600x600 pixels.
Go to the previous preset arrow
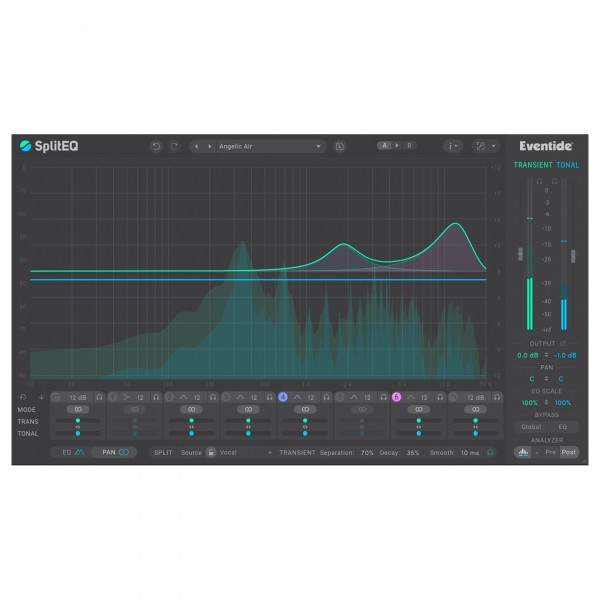(197, 146)
